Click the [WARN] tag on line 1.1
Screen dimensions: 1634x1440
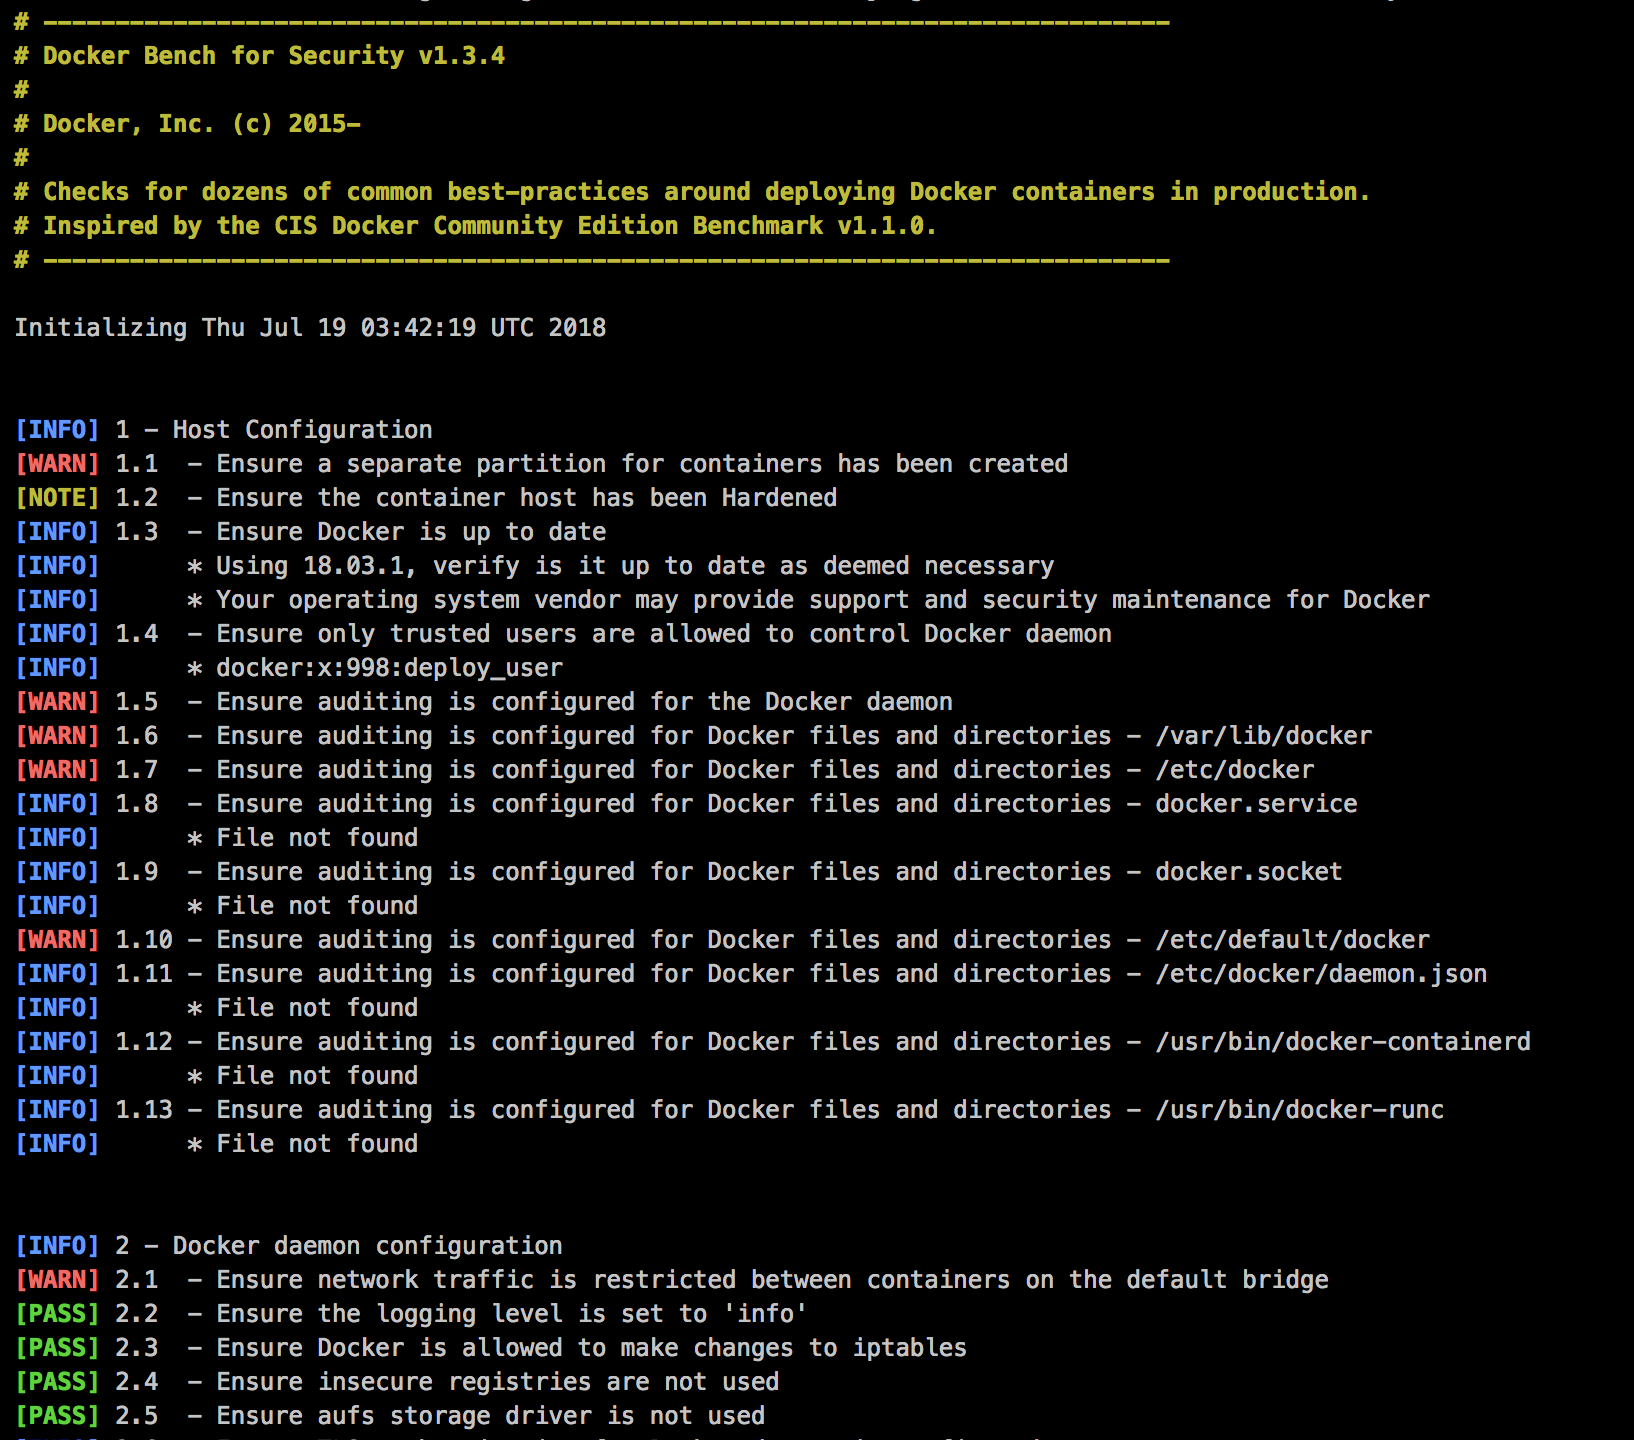tap(57, 464)
